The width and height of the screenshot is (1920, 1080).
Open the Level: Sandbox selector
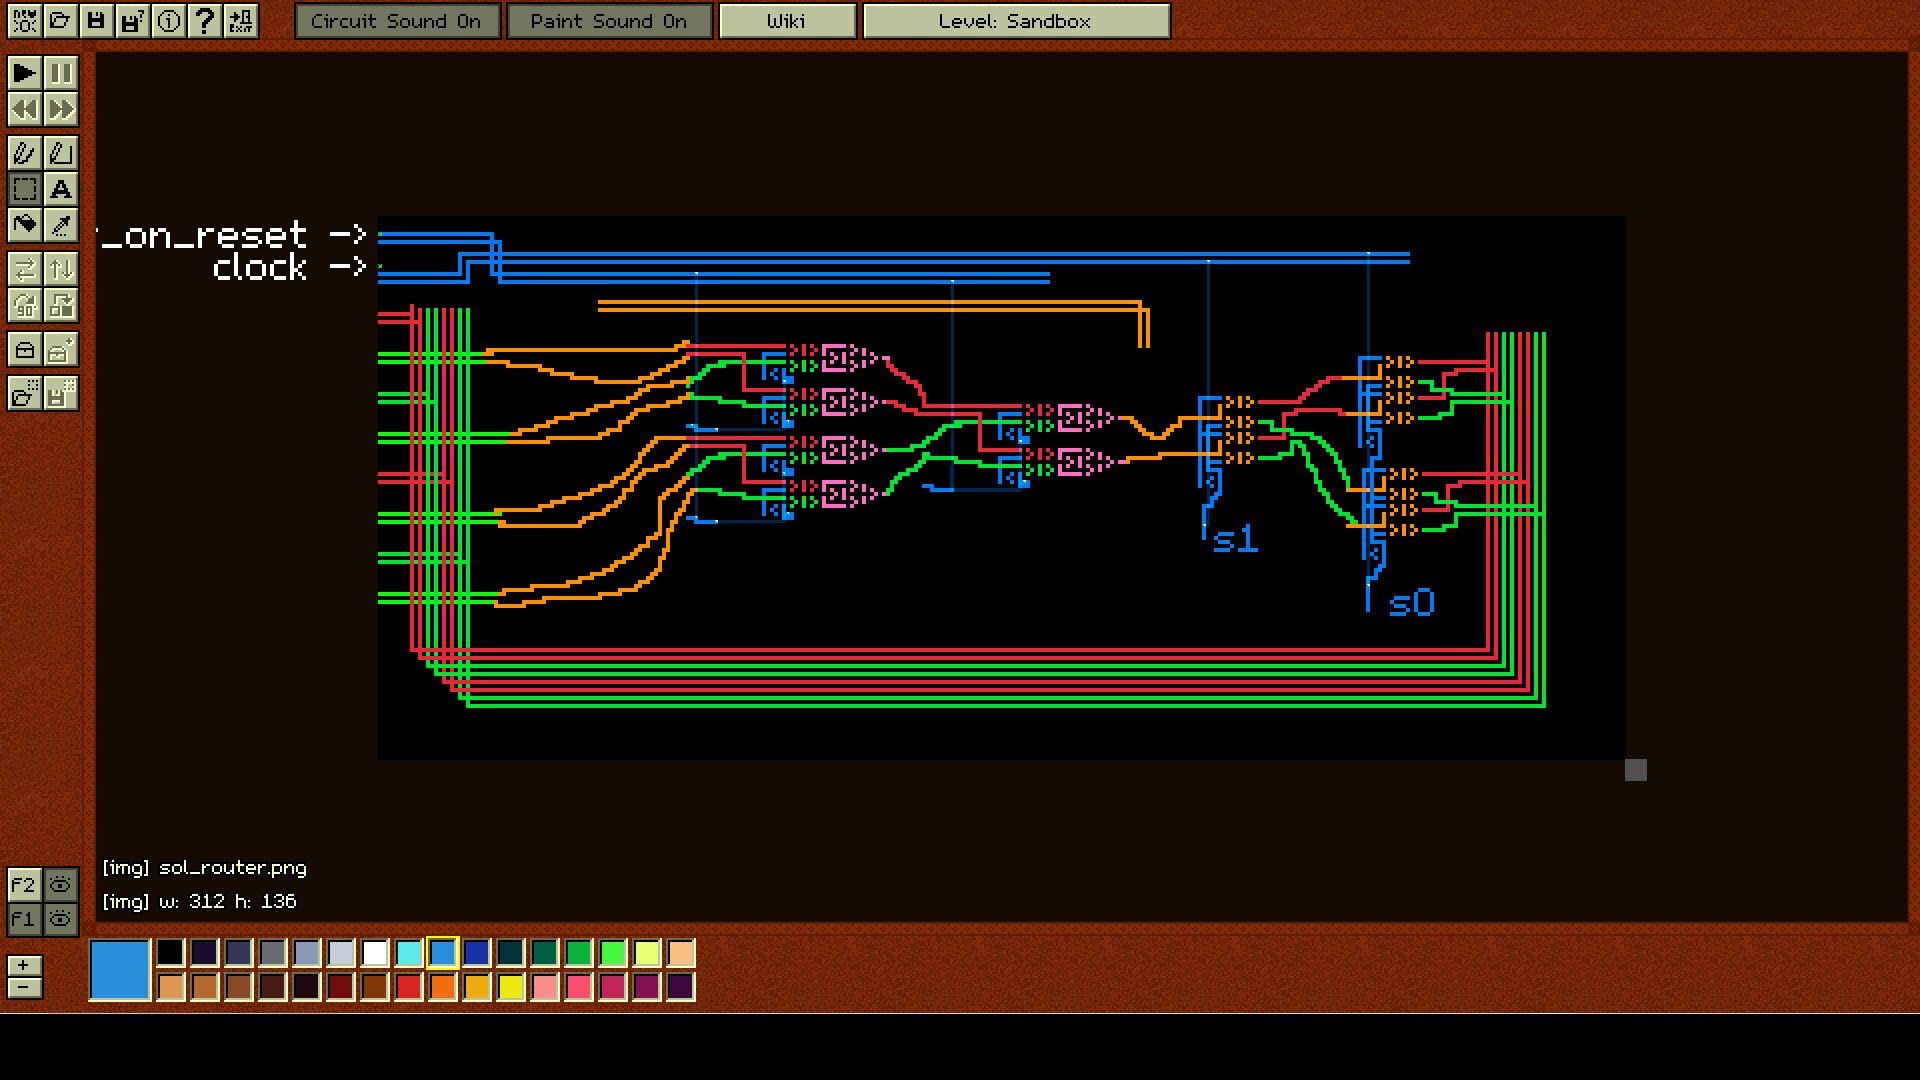click(x=1015, y=20)
